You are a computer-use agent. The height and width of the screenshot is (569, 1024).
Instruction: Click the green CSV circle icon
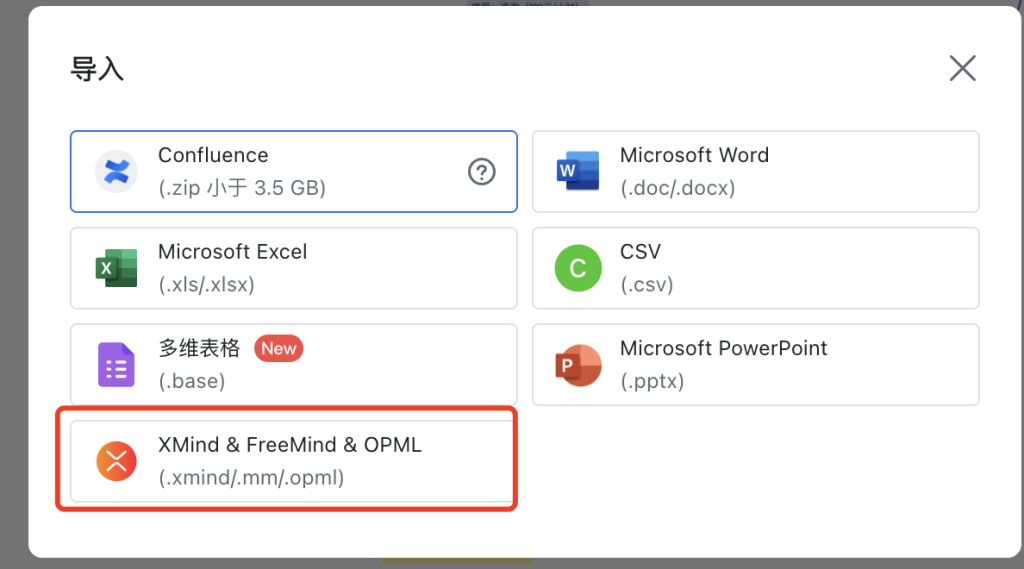point(578,268)
